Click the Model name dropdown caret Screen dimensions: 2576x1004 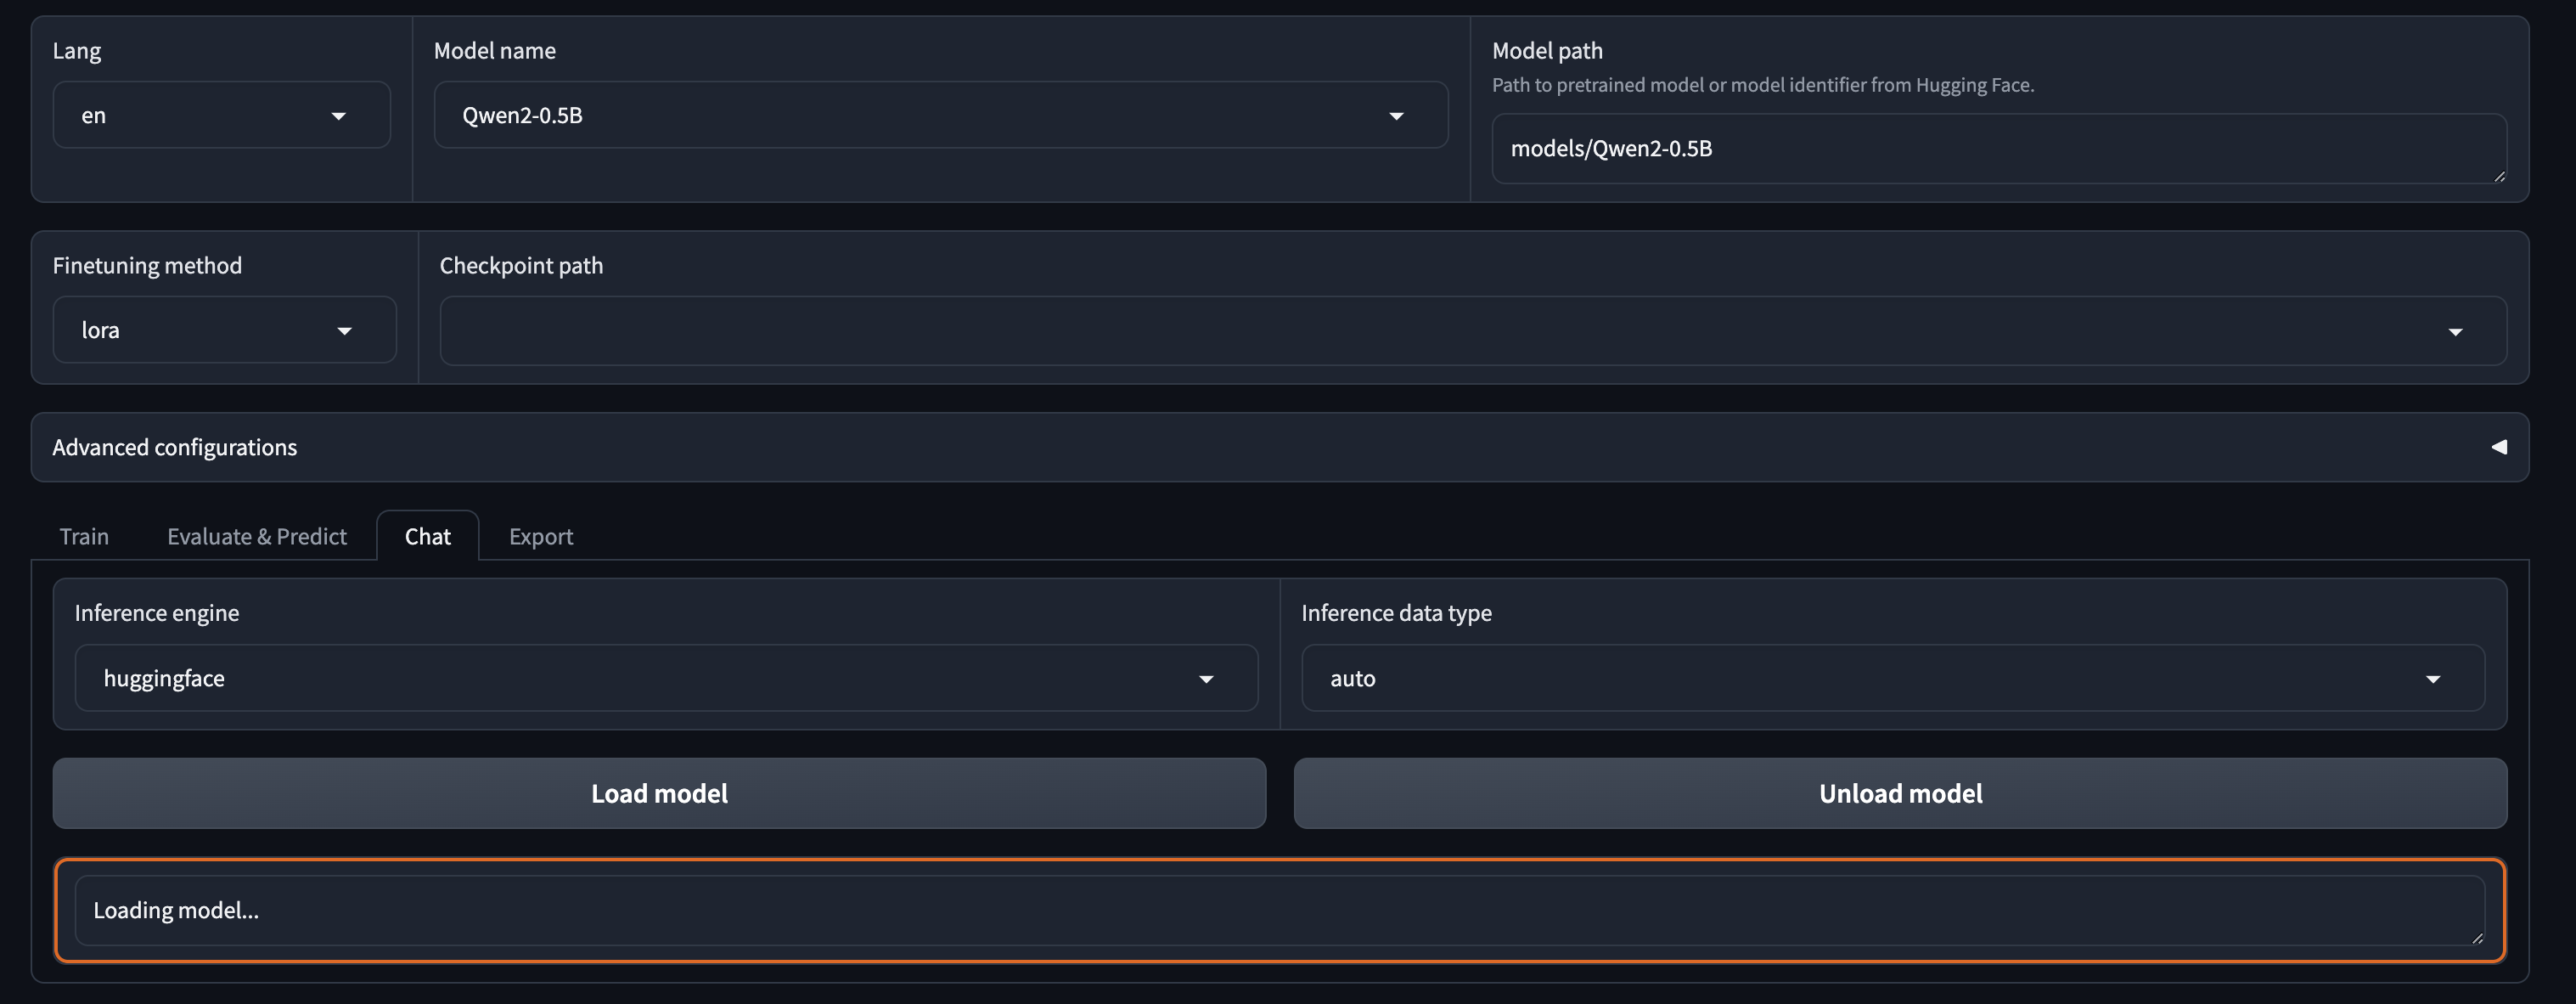coord(1396,116)
